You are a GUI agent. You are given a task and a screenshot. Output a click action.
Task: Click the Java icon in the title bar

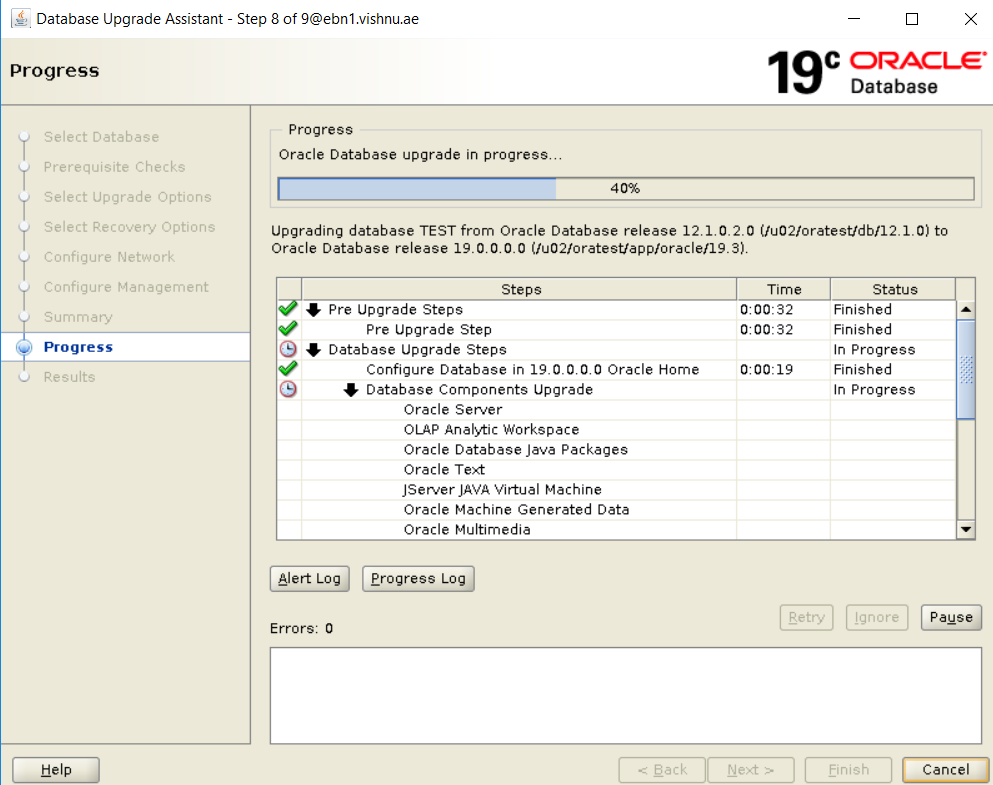click(x=20, y=18)
